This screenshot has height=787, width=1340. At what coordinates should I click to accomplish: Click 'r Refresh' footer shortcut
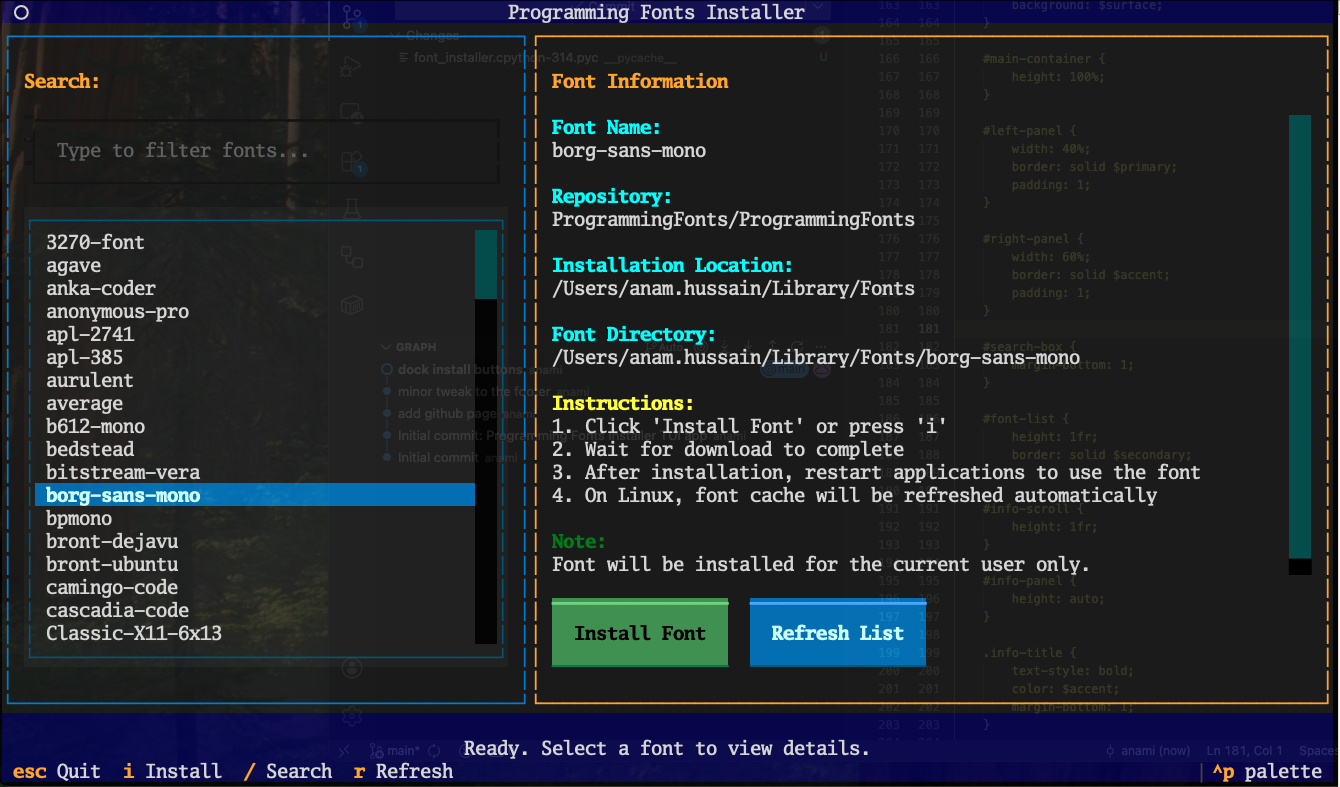coord(403,771)
